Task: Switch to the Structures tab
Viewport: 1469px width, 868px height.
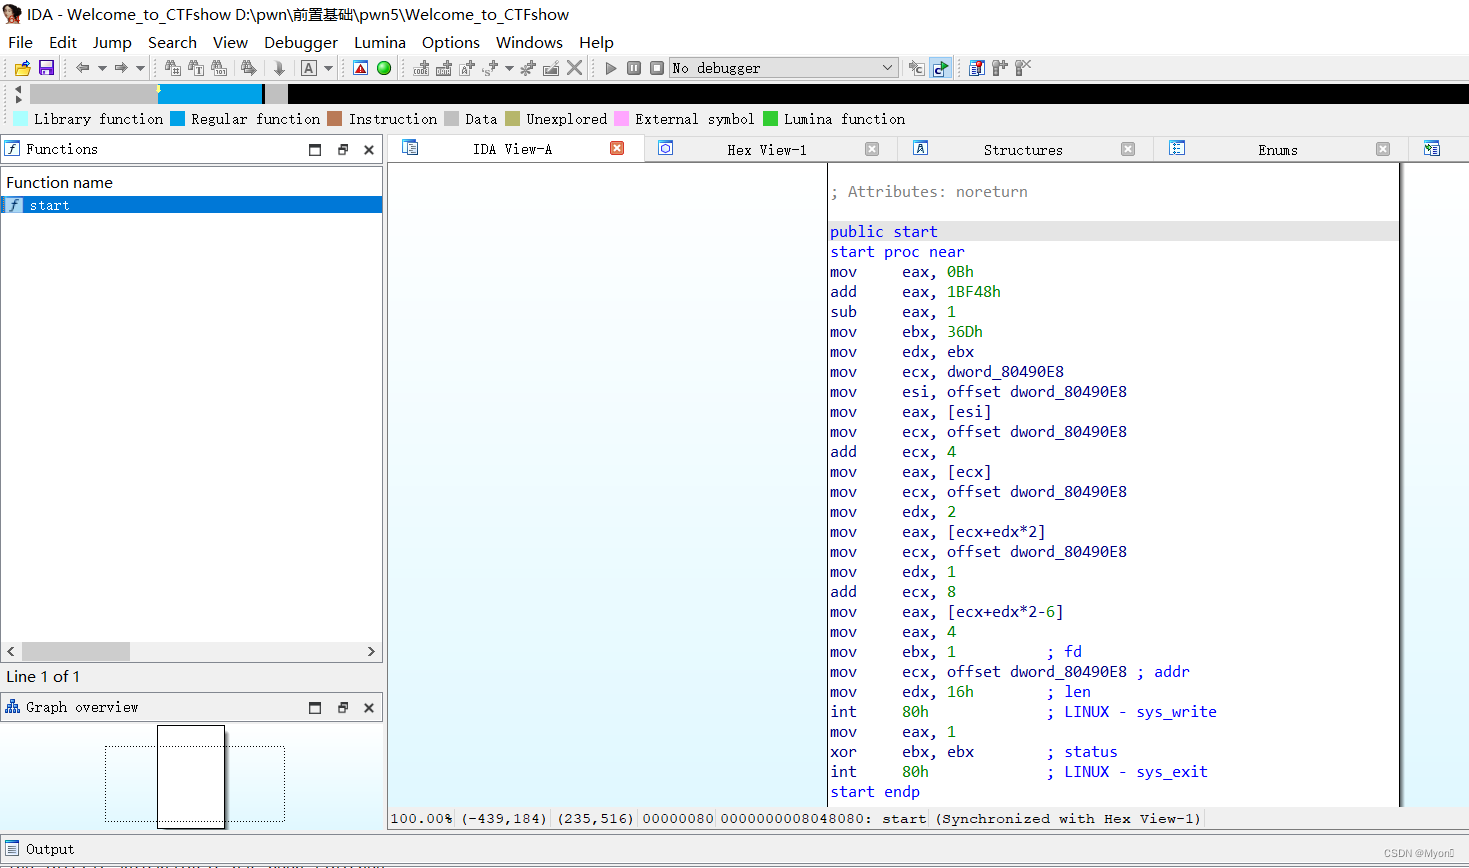Action: 1022,150
